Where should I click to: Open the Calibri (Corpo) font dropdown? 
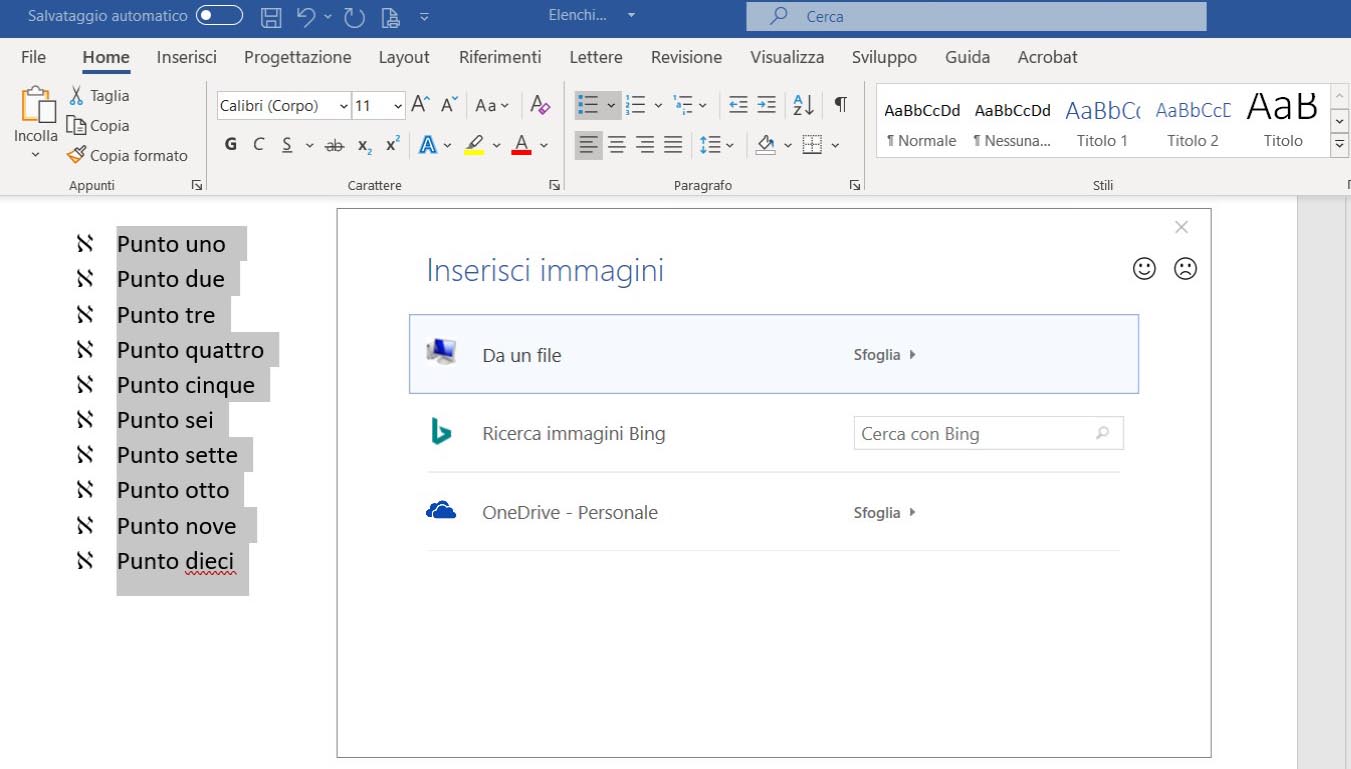click(x=344, y=106)
